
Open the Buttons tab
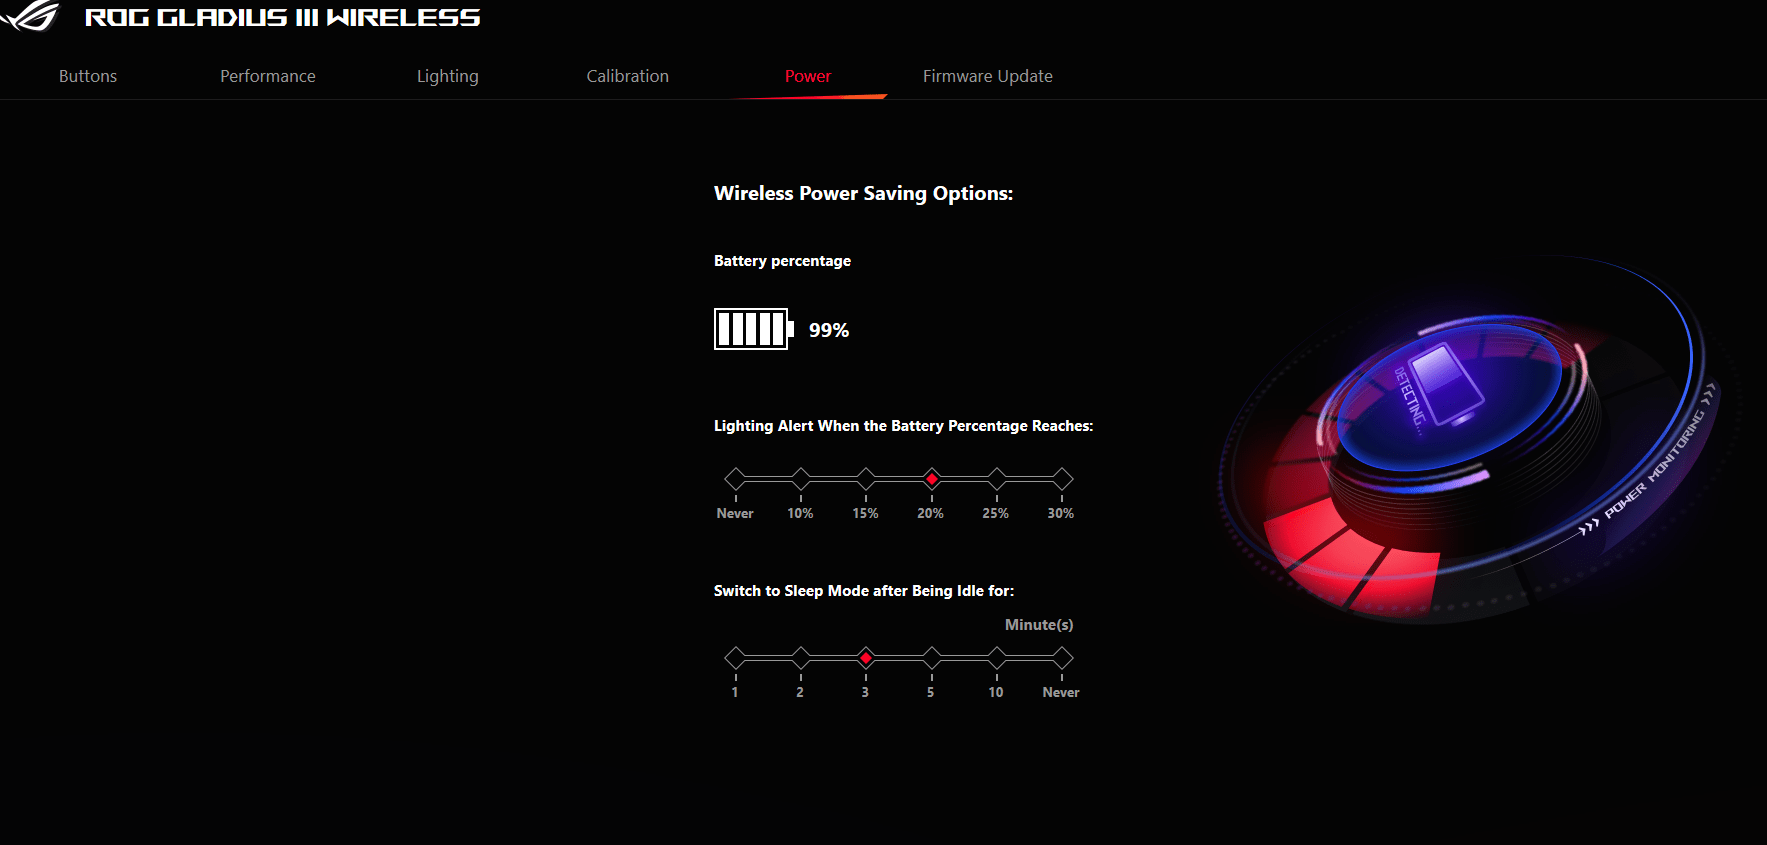(88, 76)
